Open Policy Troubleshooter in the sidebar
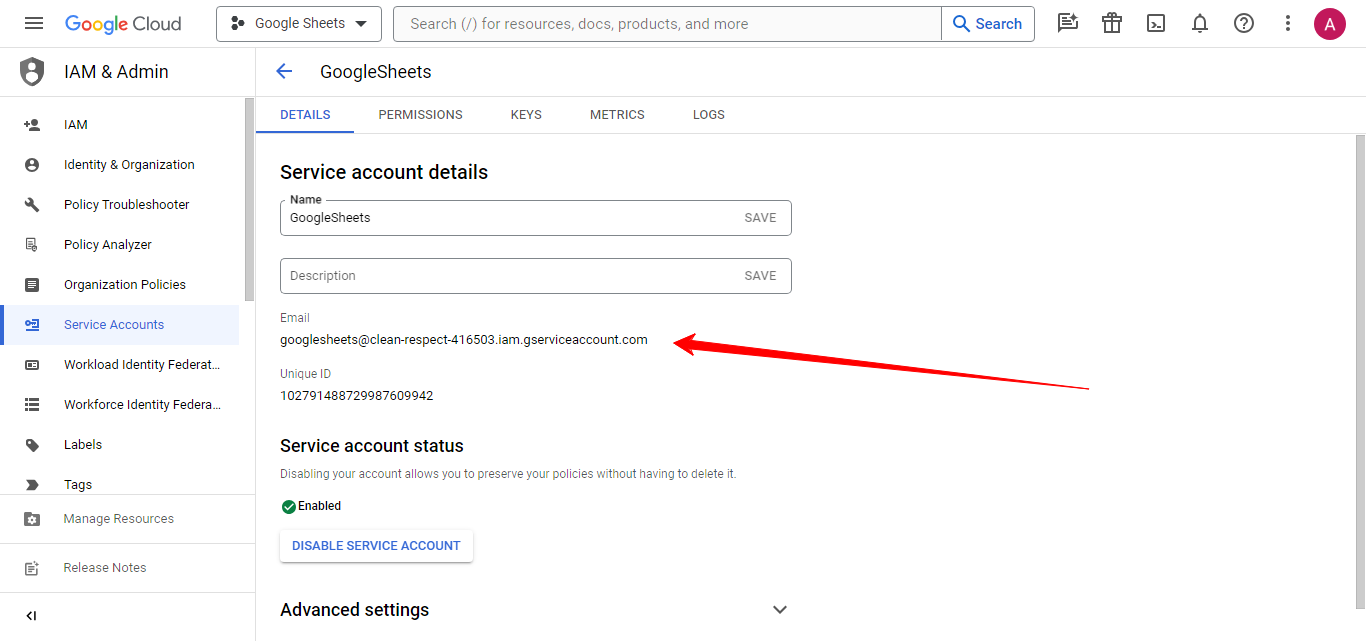Screen dimensions: 1366x641 point(126,205)
